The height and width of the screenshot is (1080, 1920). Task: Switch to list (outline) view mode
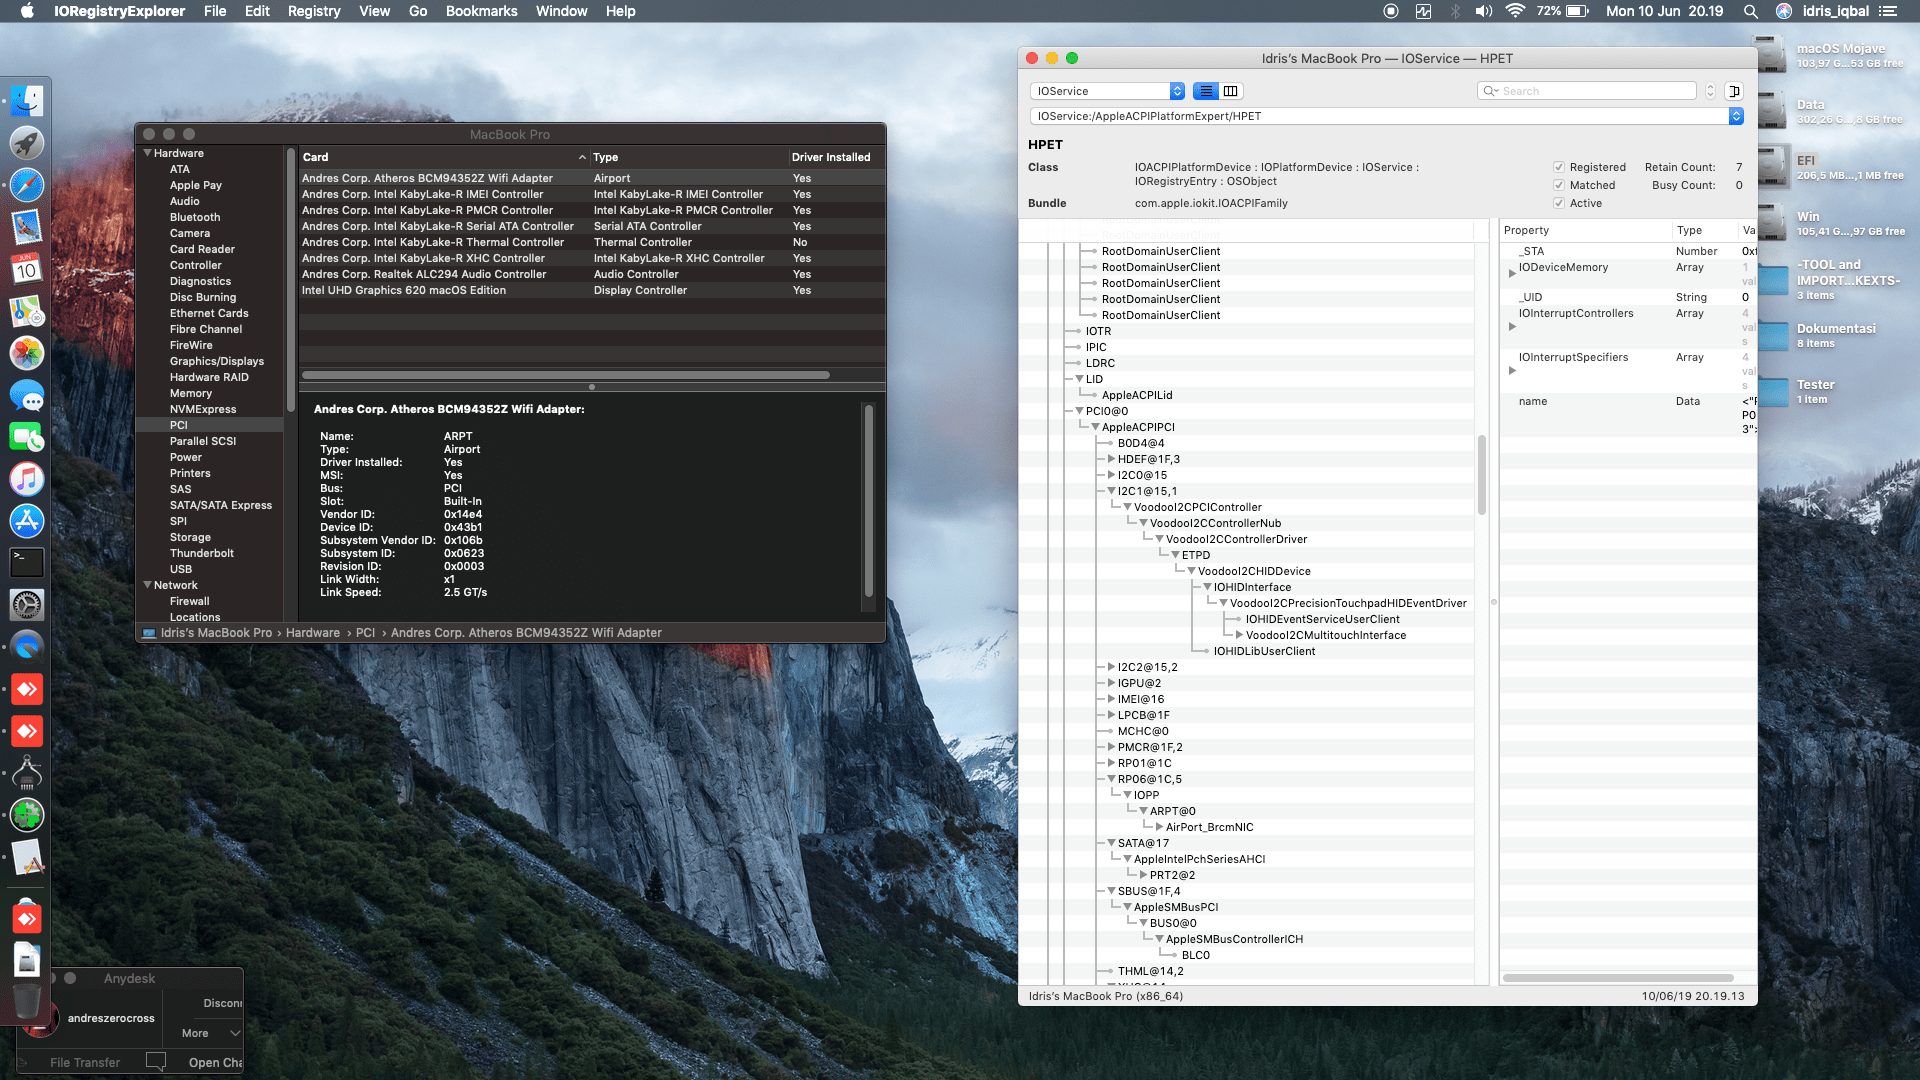(x=1206, y=91)
